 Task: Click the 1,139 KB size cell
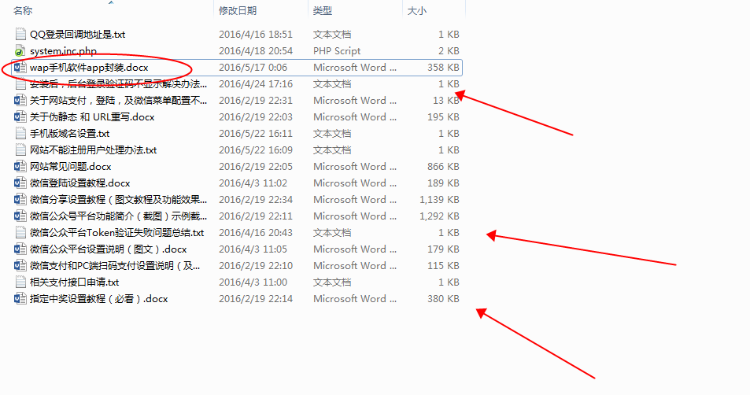point(440,199)
